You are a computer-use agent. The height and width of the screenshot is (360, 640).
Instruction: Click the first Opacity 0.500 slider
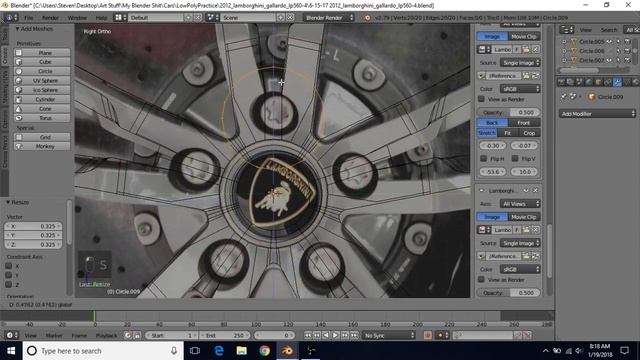[509, 112]
